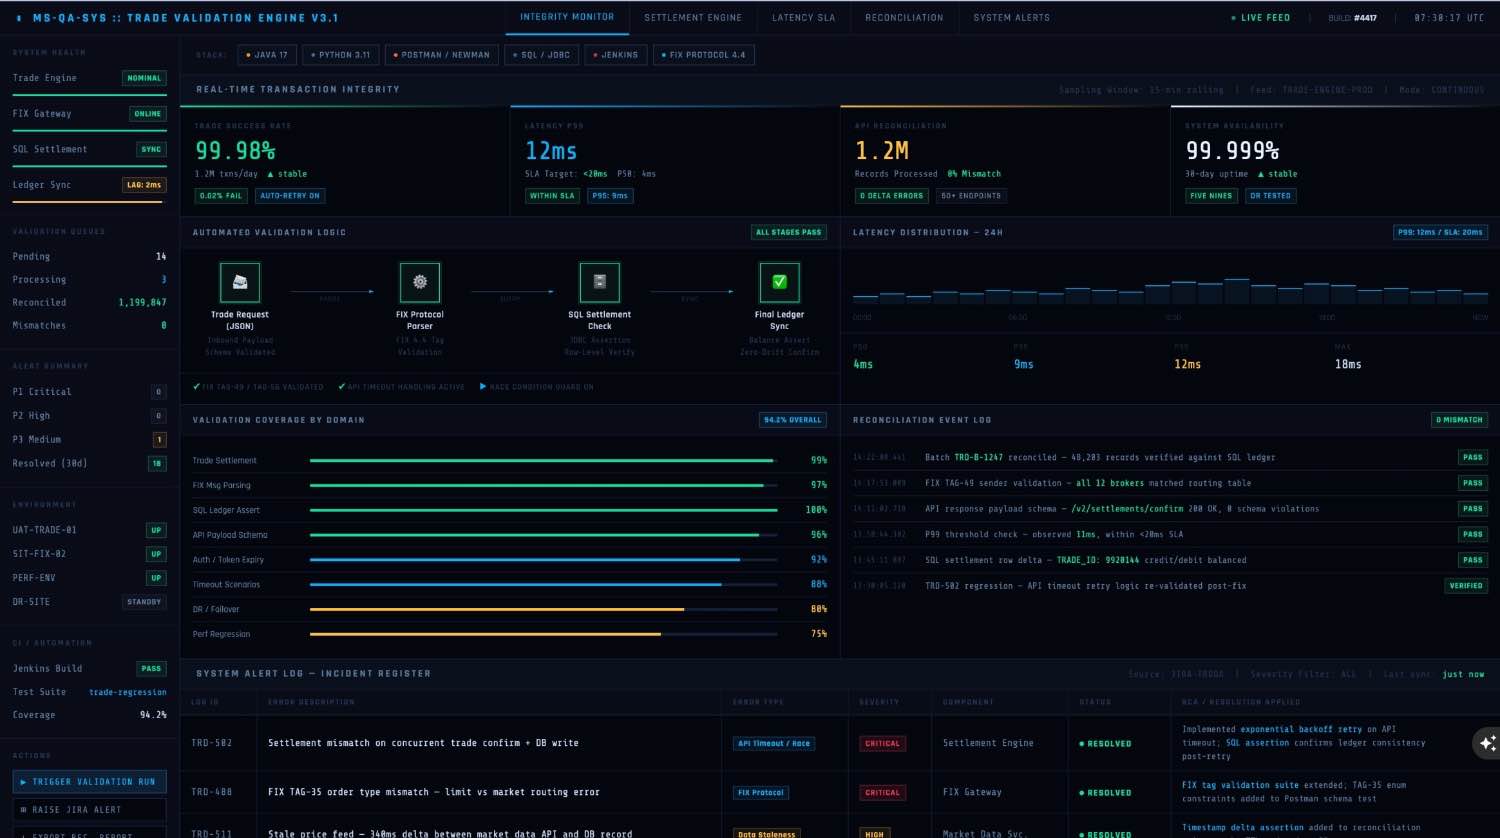
Task: Click the RESOLVED status for TRD-488
Action: point(1105,793)
